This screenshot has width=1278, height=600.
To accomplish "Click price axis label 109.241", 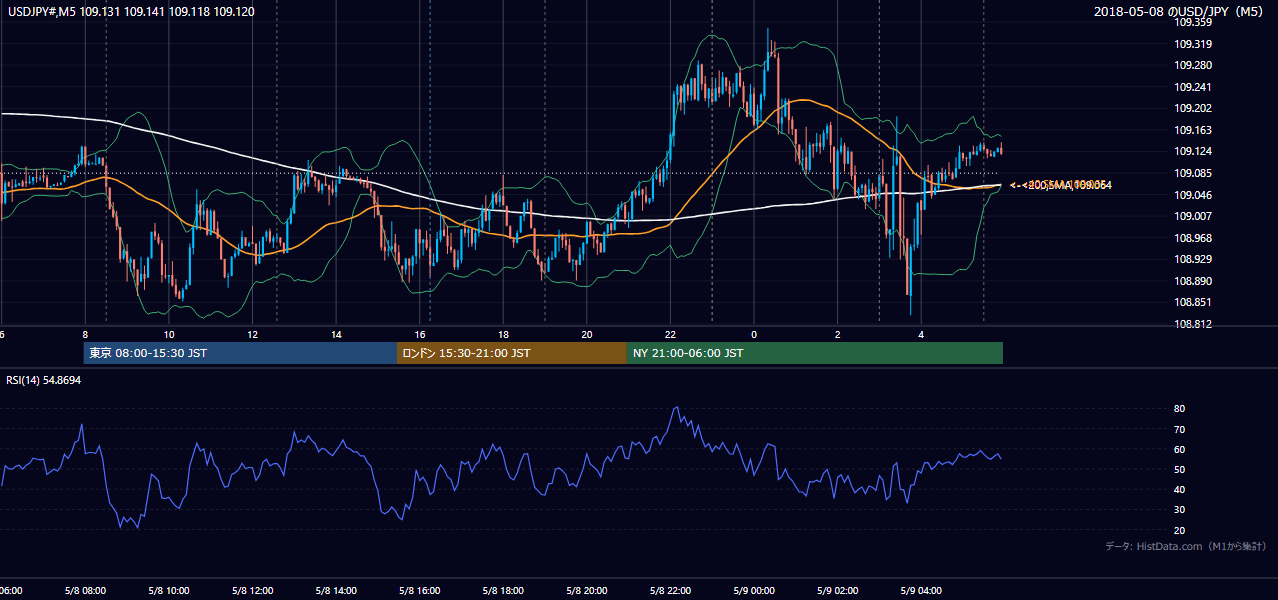I will coord(1194,87).
